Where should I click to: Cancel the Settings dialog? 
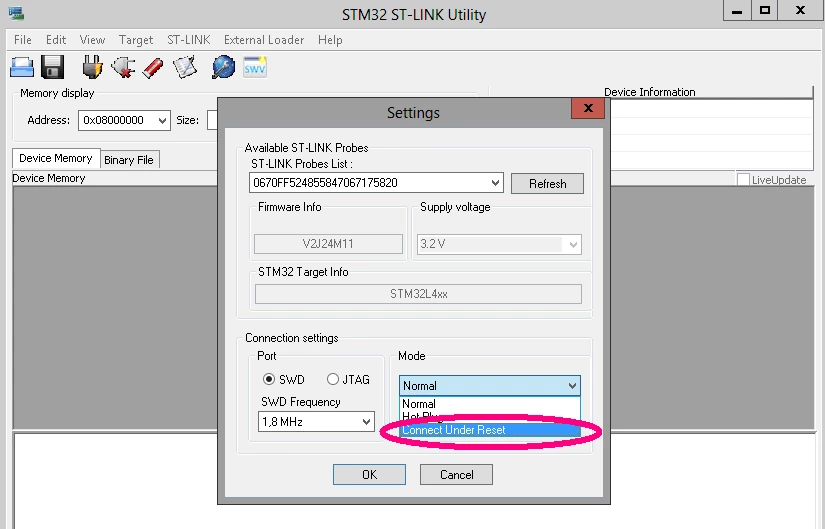coord(456,474)
